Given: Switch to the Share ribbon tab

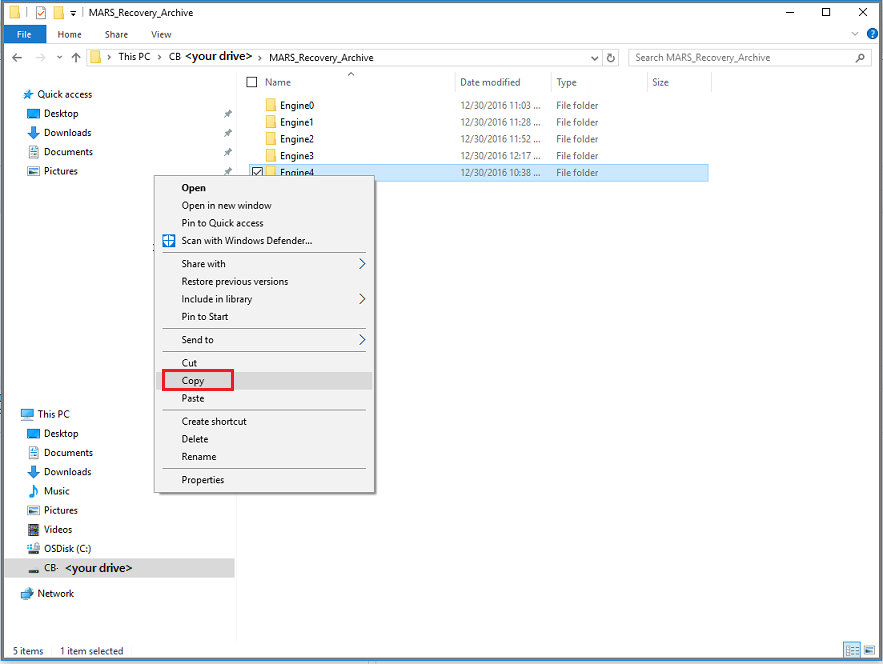Looking at the screenshot, I should pyautogui.click(x=116, y=33).
